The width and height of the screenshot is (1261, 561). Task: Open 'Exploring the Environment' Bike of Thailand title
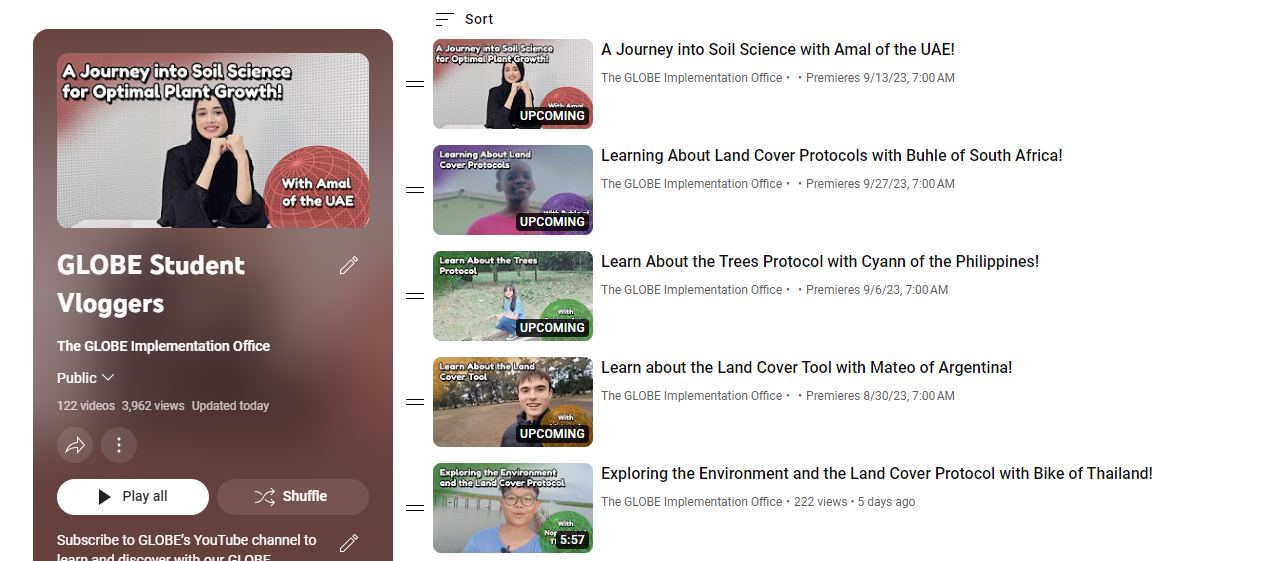click(x=876, y=474)
